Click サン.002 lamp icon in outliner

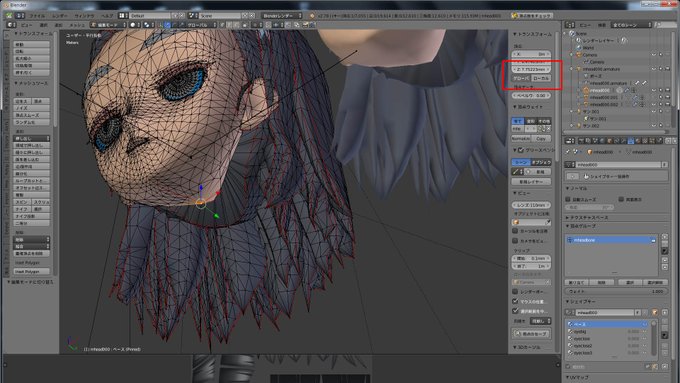point(579,126)
